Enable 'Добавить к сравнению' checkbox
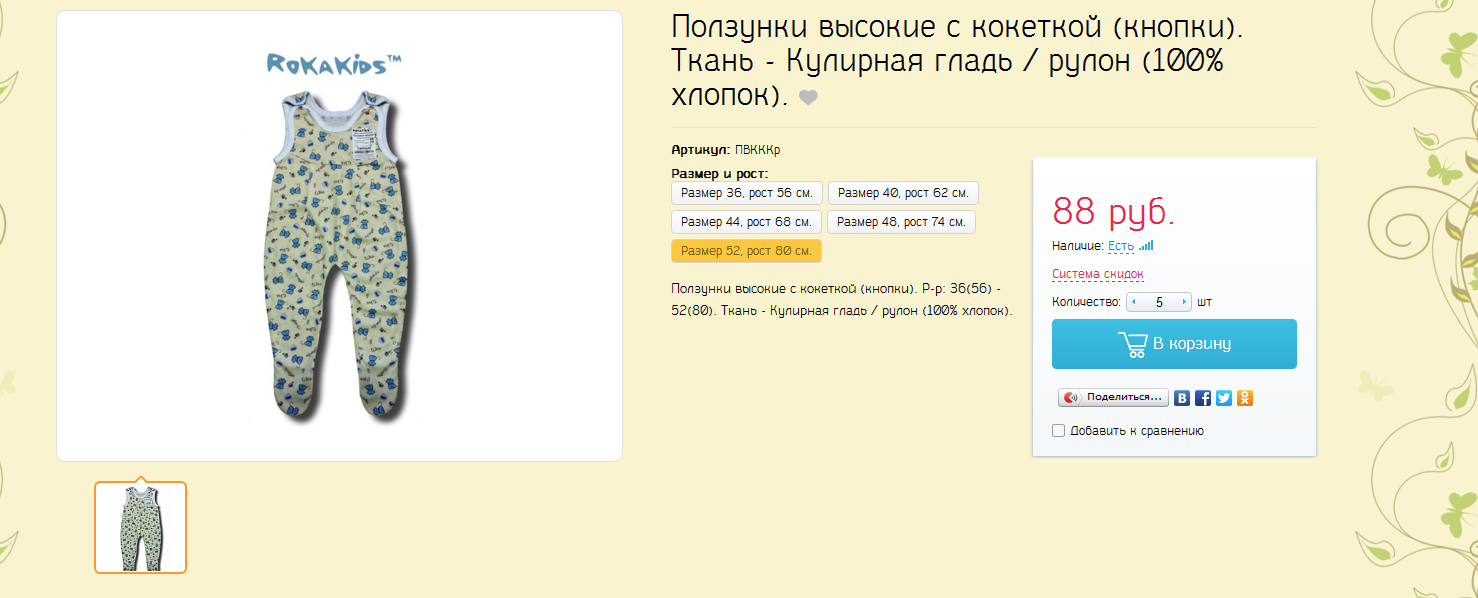The image size is (1478, 598). click(x=1059, y=431)
